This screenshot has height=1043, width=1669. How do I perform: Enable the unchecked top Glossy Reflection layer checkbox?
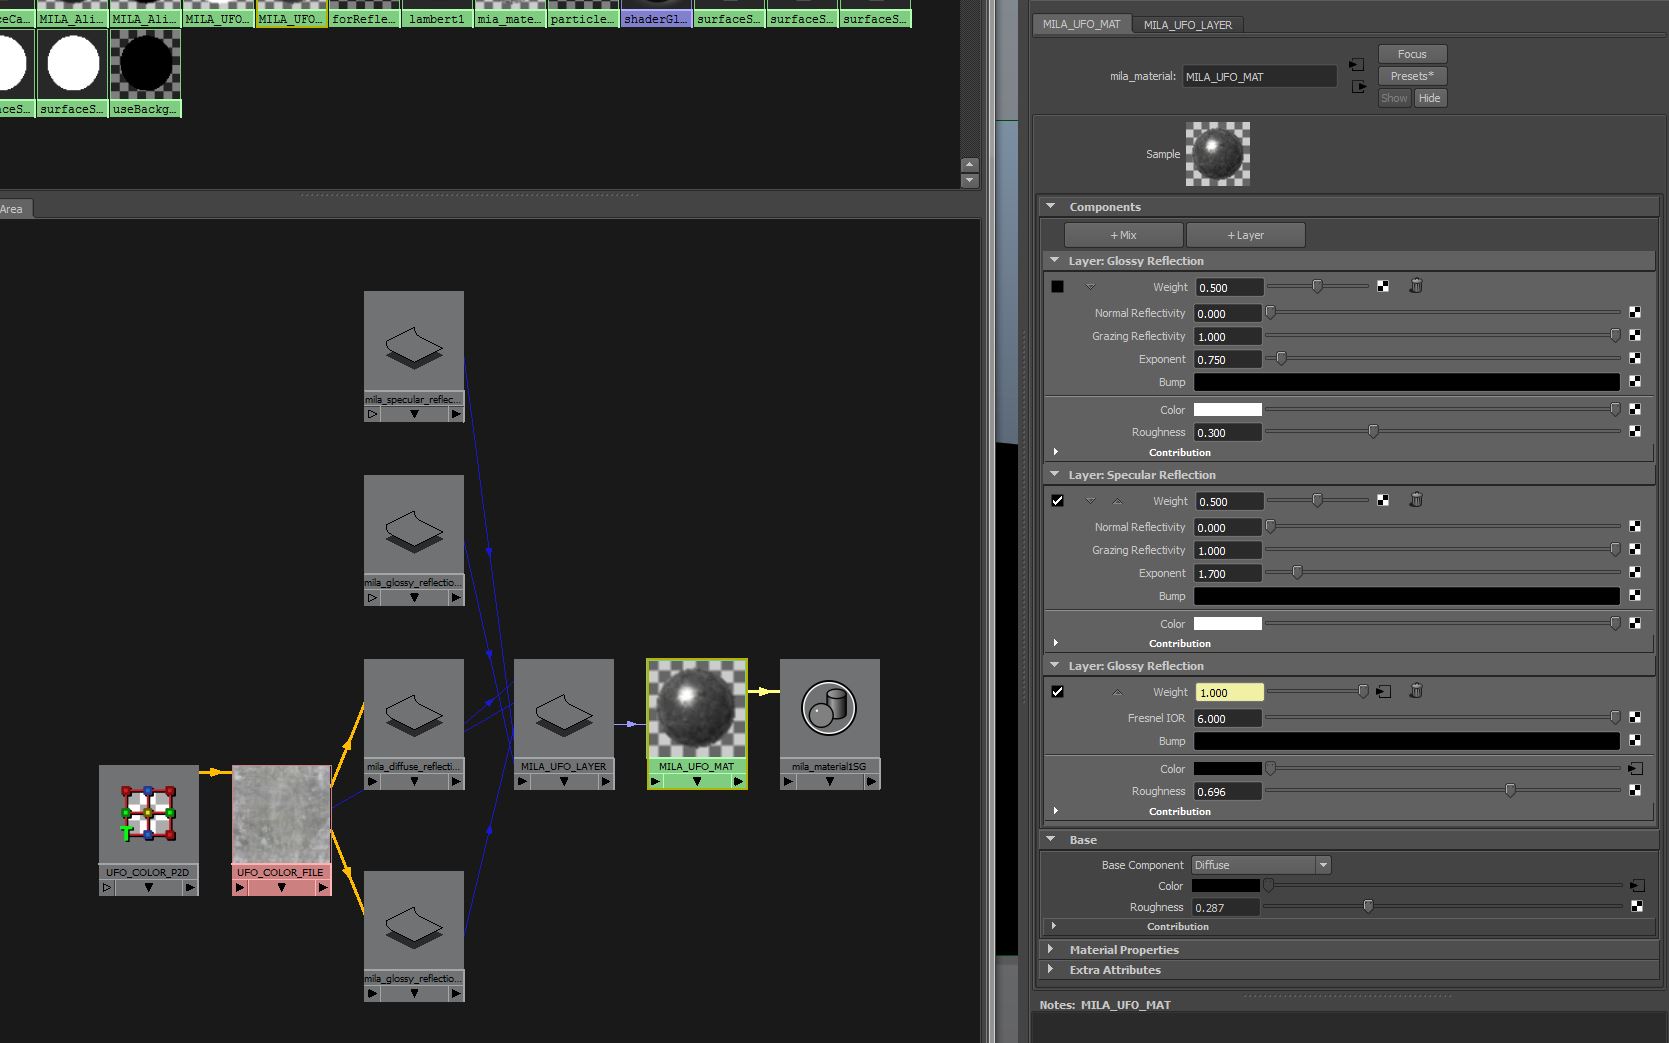click(x=1057, y=287)
